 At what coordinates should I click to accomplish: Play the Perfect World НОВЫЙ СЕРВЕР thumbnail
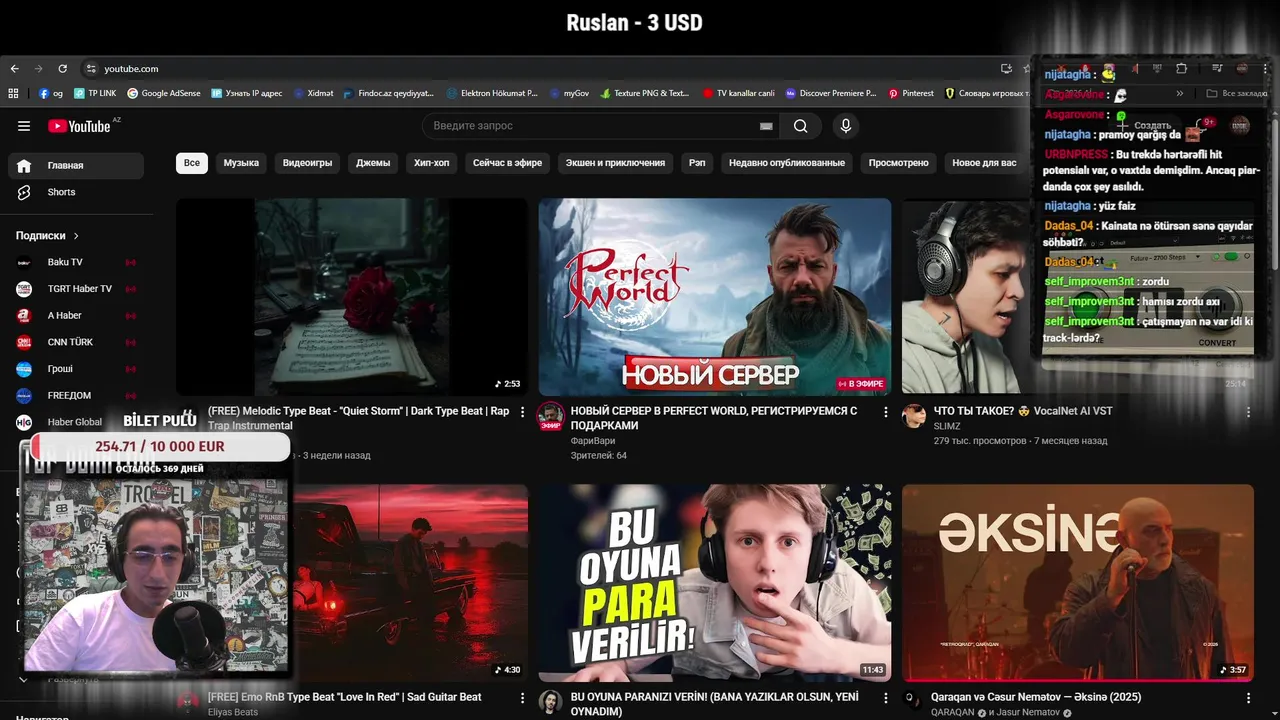point(715,296)
